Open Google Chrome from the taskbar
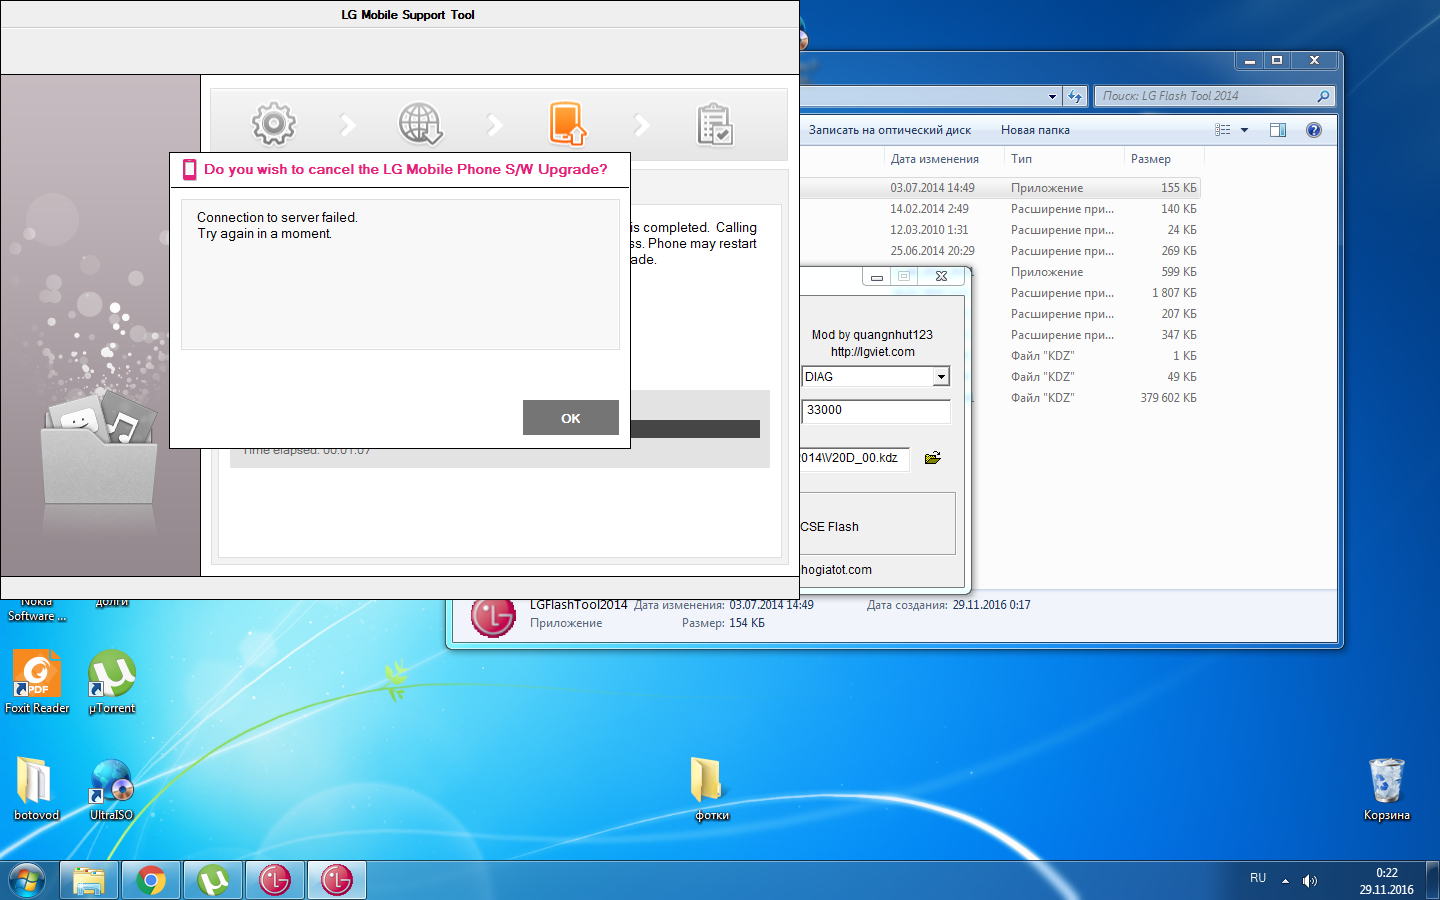Image resolution: width=1440 pixels, height=900 pixels. [151, 880]
